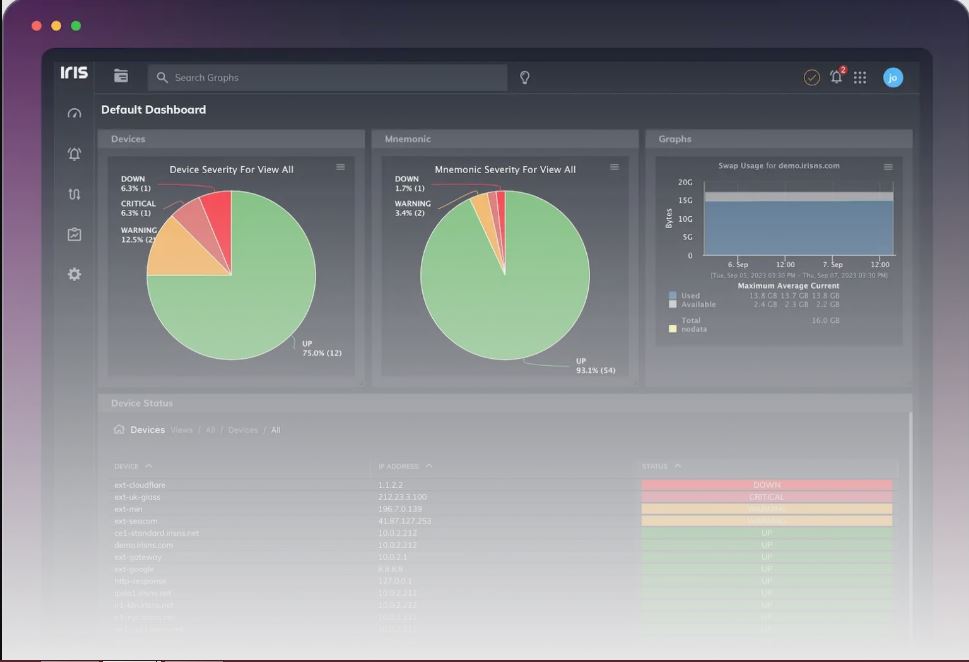The height and width of the screenshot is (662, 969).
Task: Open the Mnemonic Severity chart hamburger menu
Action: [614, 168]
